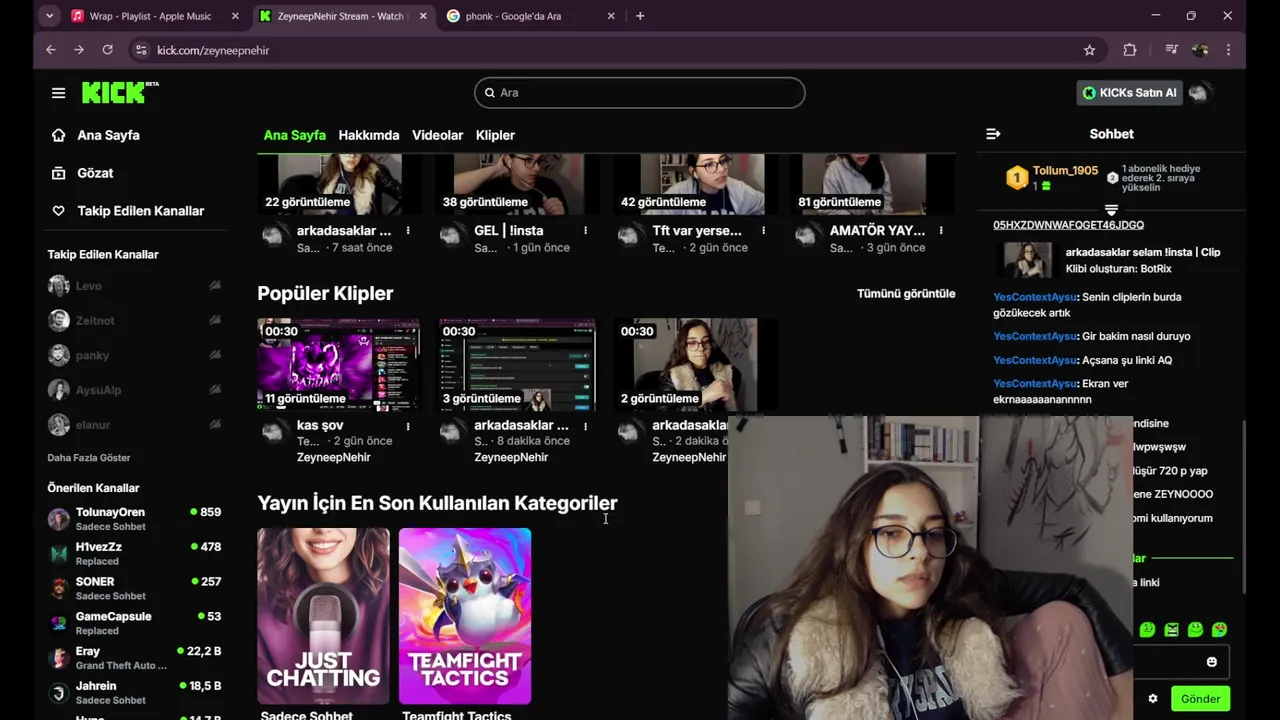
Task: Open ZeyneepNehir link under kas şov
Action: point(333,457)
